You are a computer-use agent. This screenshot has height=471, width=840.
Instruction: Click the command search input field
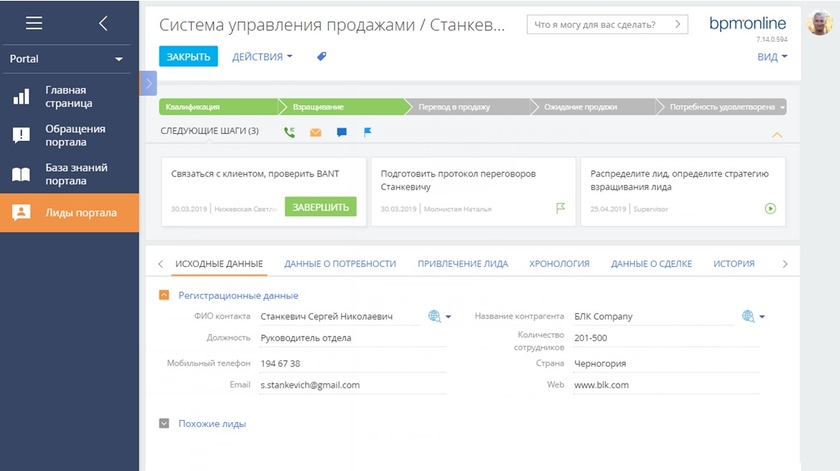600,24
